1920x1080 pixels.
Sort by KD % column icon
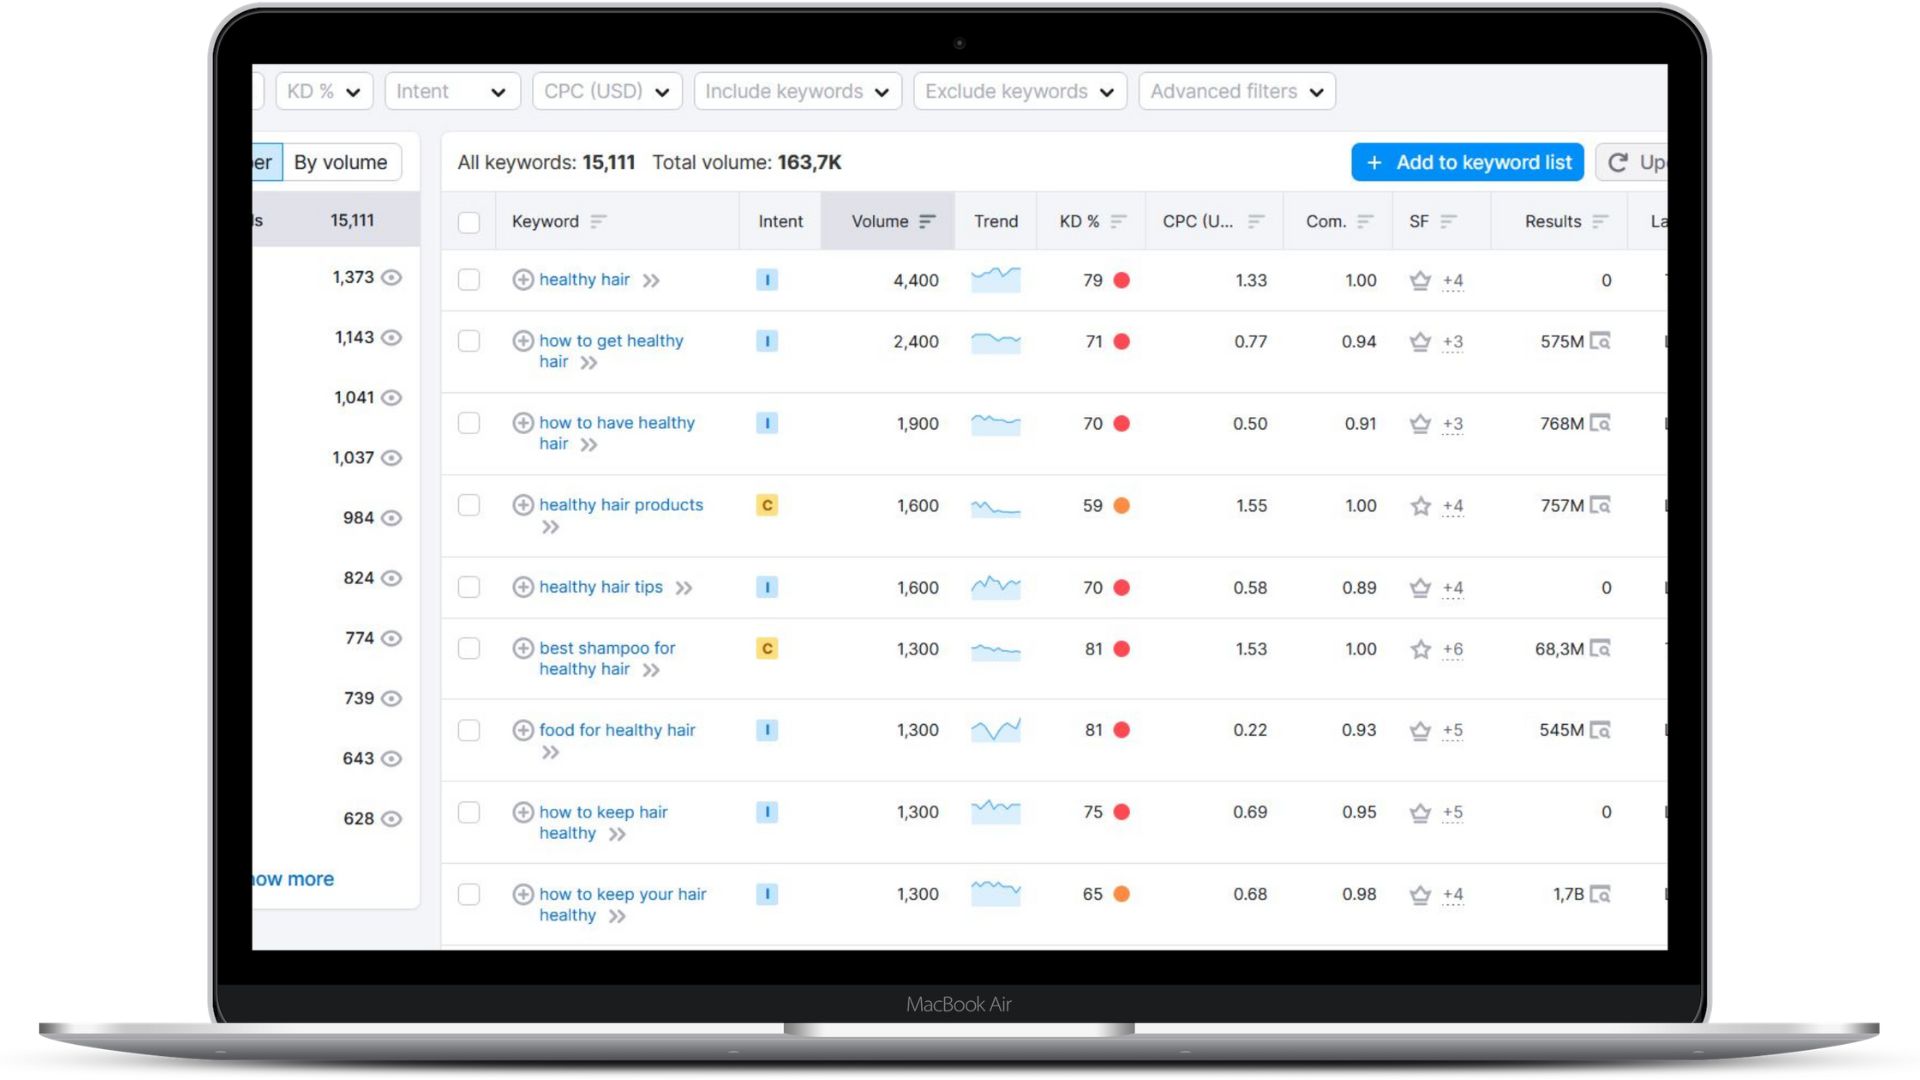pyautogui.click(x=1118, y=221)
